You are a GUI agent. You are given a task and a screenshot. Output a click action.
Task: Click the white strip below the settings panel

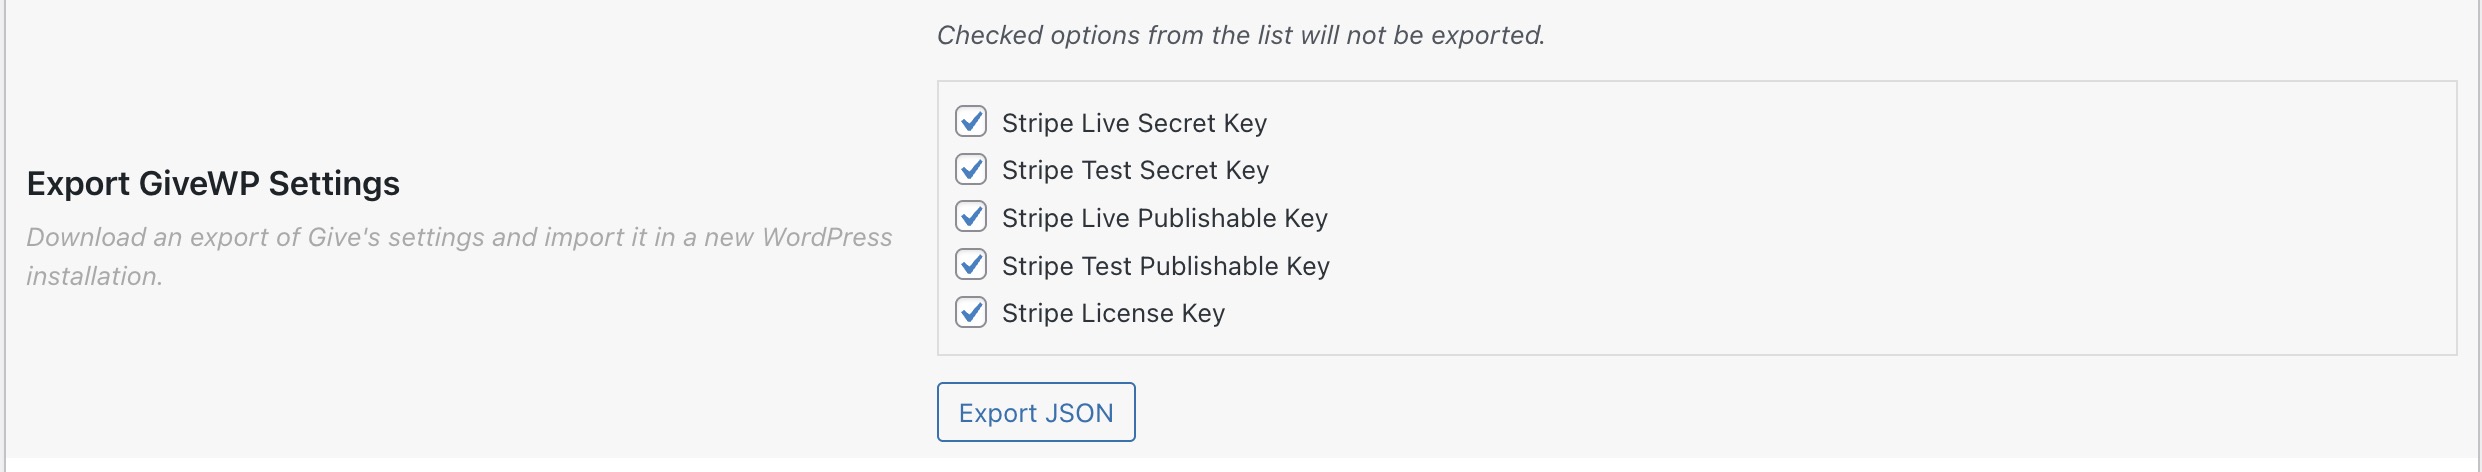[1240, 465]
